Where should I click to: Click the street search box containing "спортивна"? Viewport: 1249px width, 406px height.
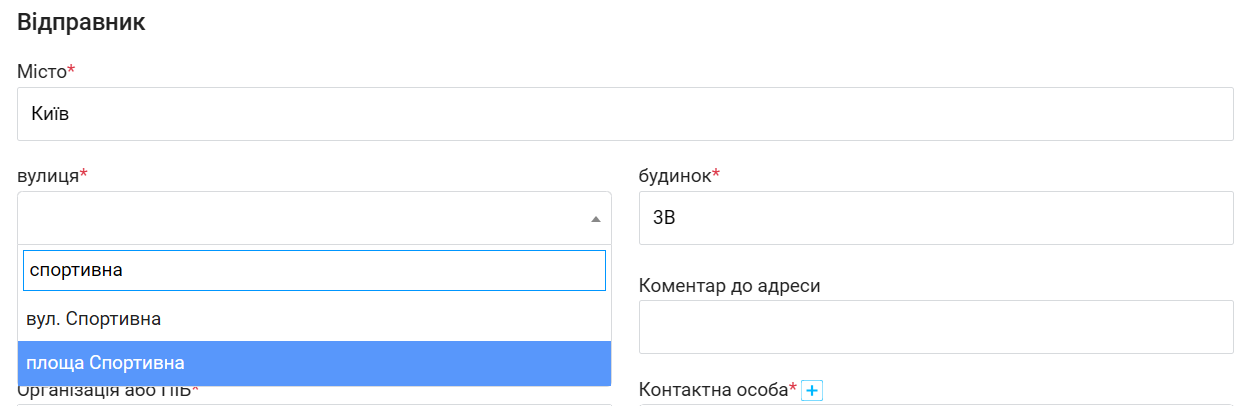(x=314, y=270)
